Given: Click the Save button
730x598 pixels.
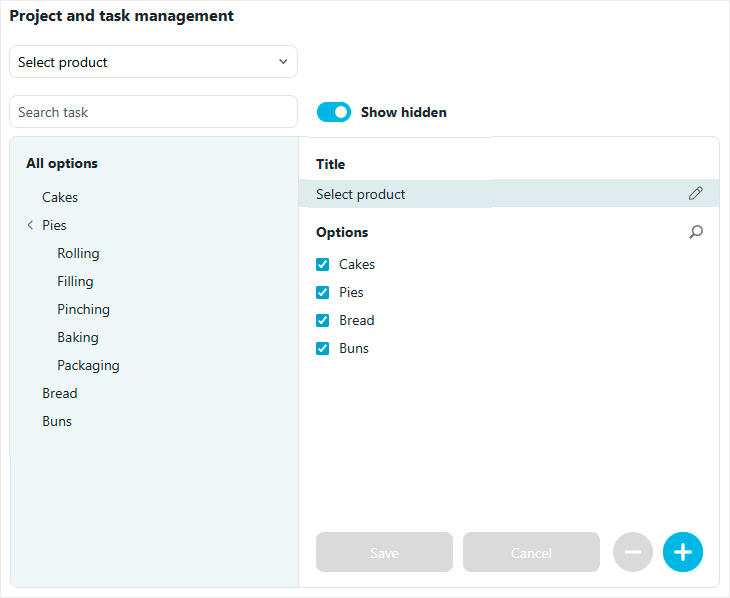Looking at the screenshot, I should [384, 552].
